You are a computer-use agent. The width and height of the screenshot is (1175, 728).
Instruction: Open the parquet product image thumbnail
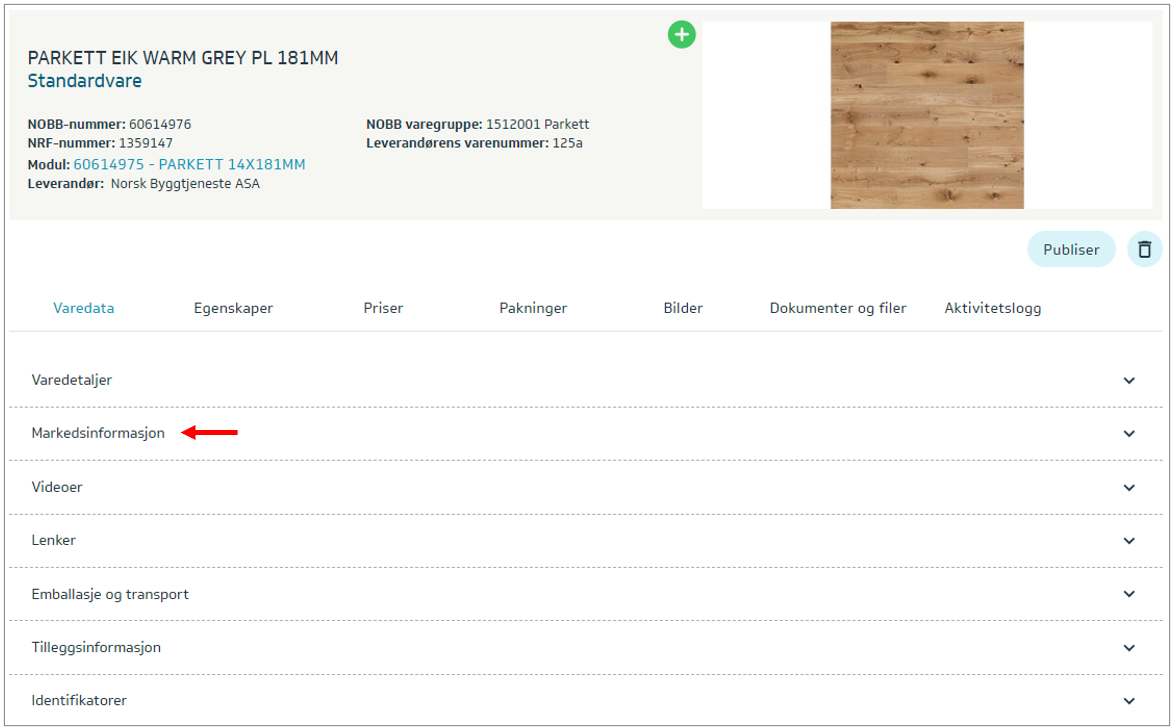click(x=926, y=115)
